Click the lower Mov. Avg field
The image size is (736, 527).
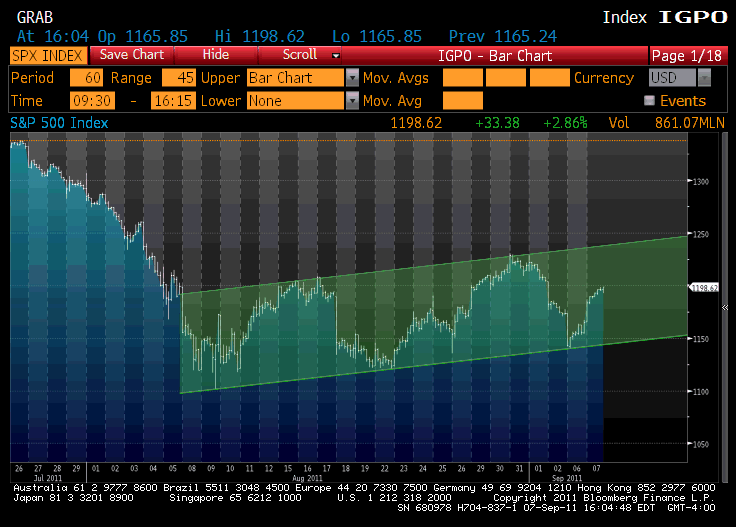pos(462,101)
